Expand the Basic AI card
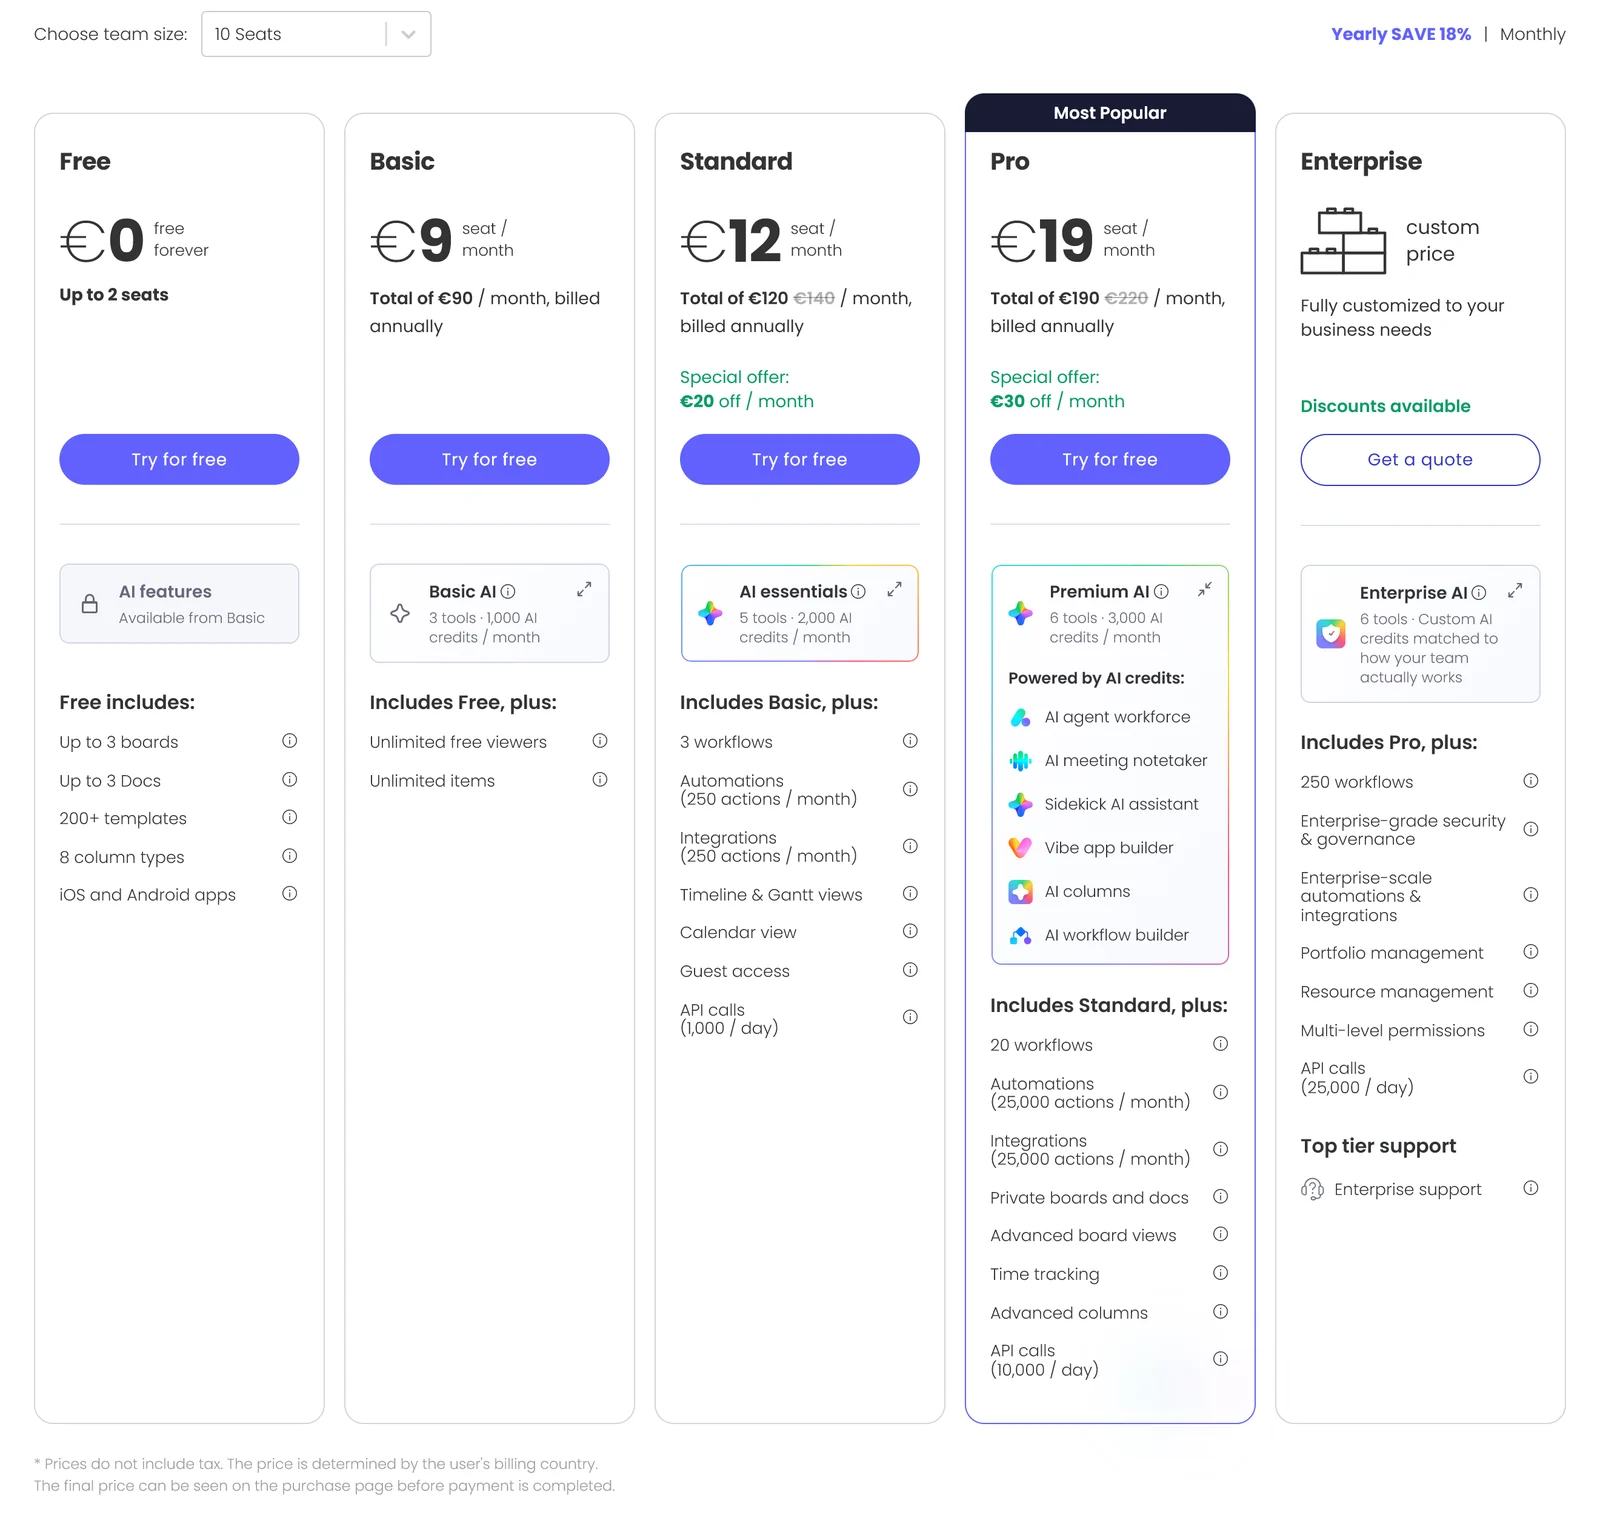1600x1515 pixels. coord(584,590)
